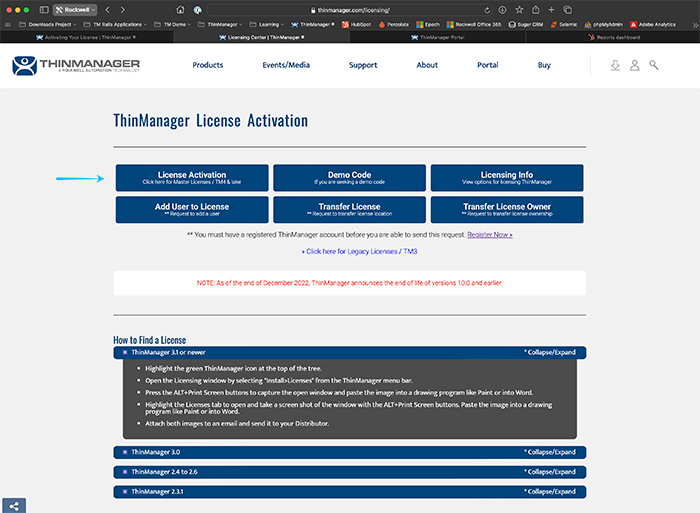700x513 pixels.
Task: Click the thinmanager.com address bar
Action: pos(350,10)
